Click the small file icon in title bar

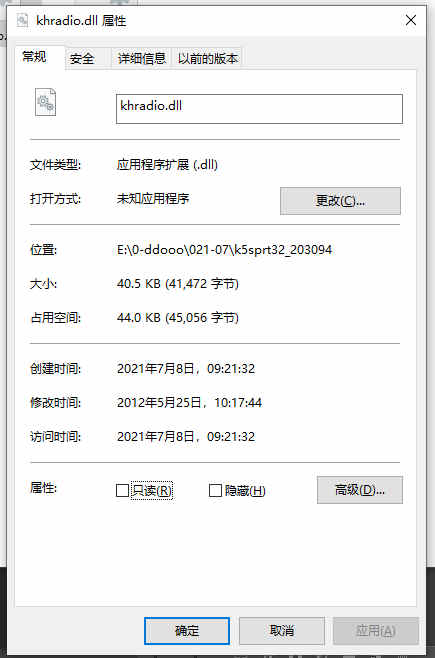[22, 20]
